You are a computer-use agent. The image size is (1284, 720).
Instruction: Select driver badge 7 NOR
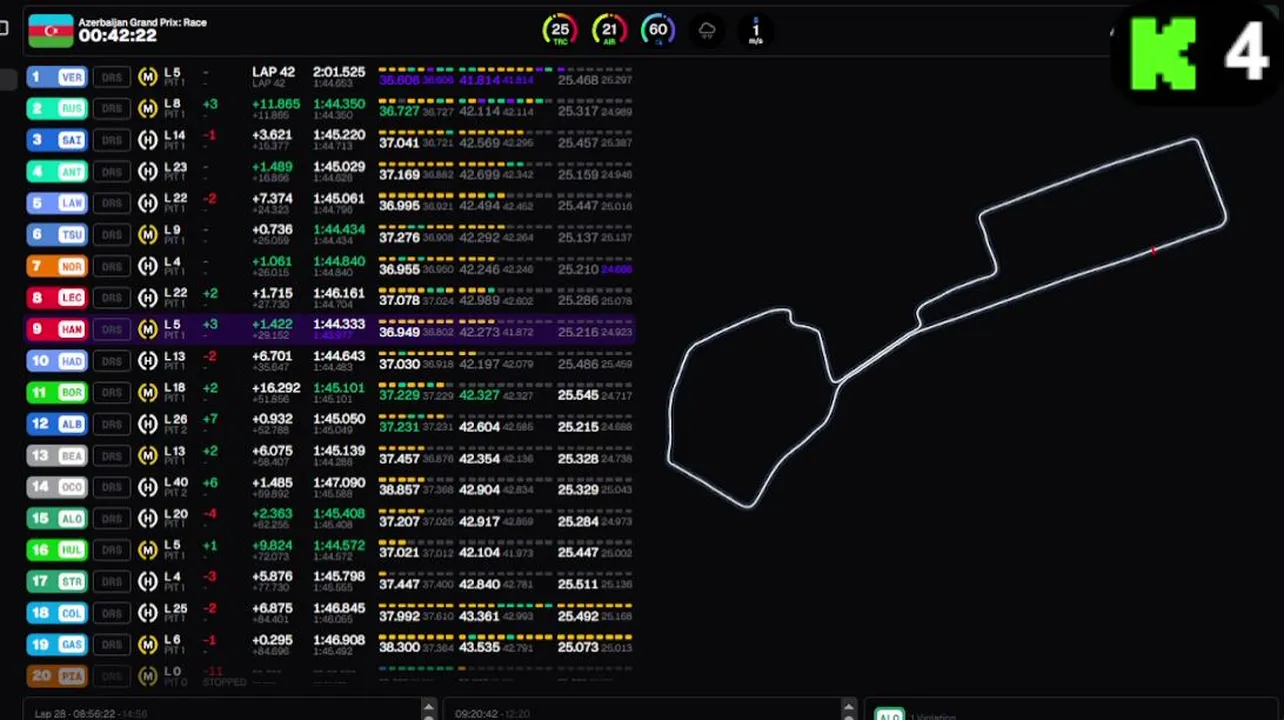point(57,266)
